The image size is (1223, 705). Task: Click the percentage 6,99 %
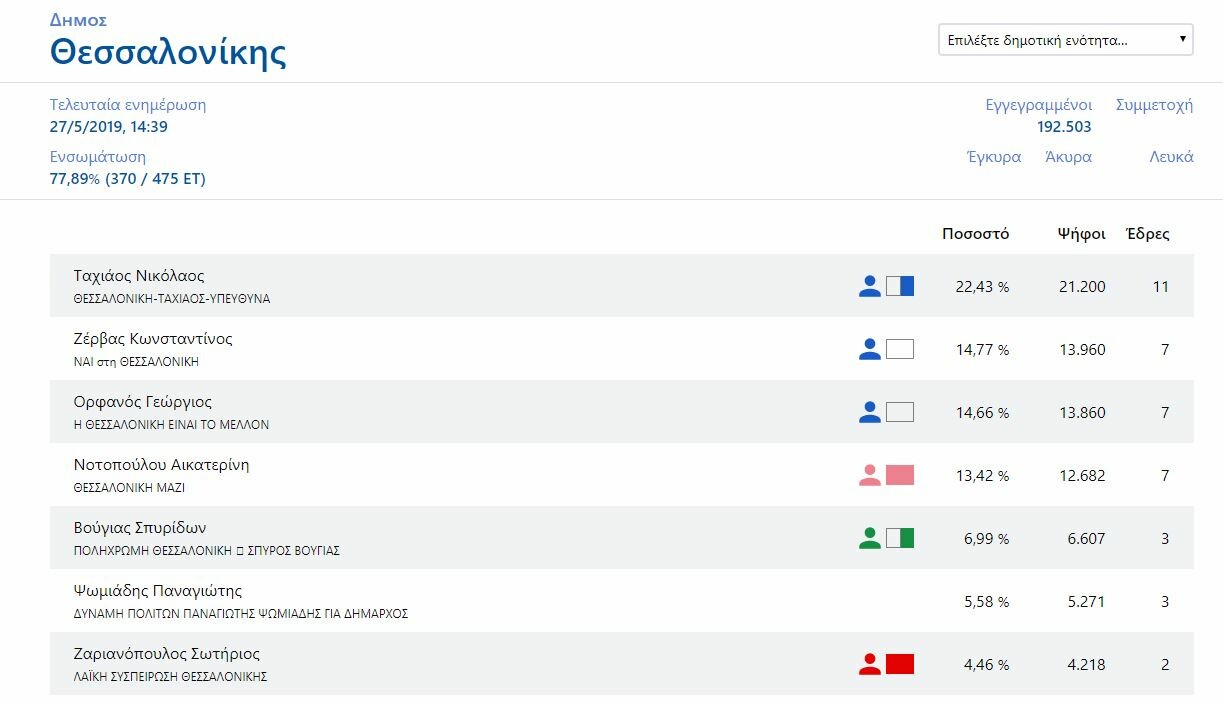tap(987, 539)
